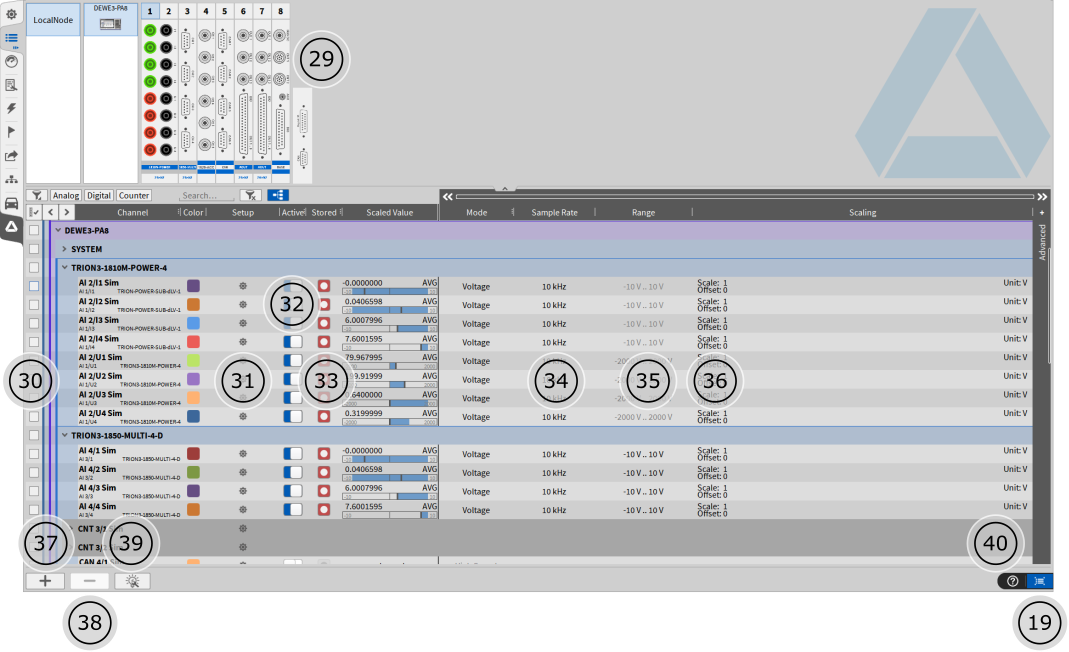Check the SYSTEM row checkbox
This screenshot has width=1069, height=652.
point(34,249)
